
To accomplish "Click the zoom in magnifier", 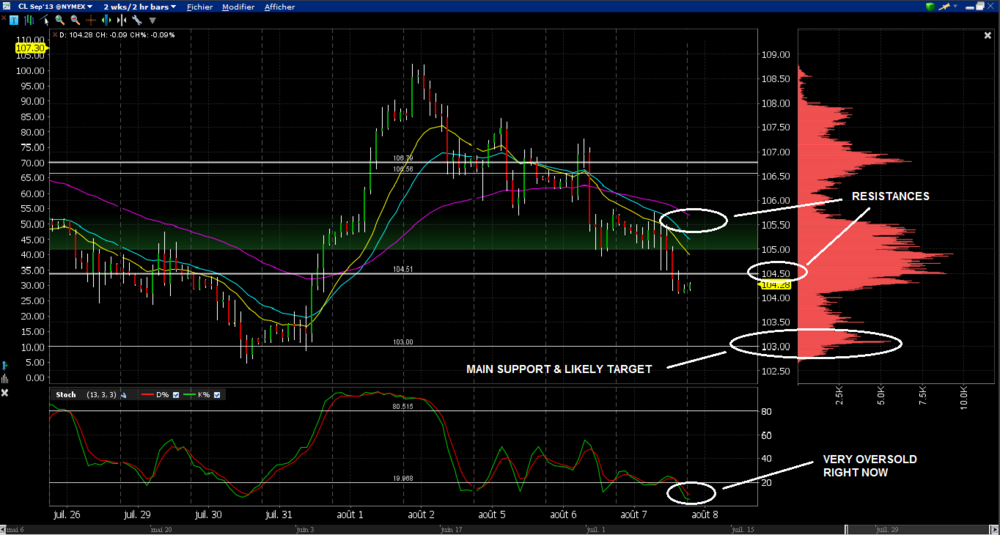I will click(x=60, y=20).
